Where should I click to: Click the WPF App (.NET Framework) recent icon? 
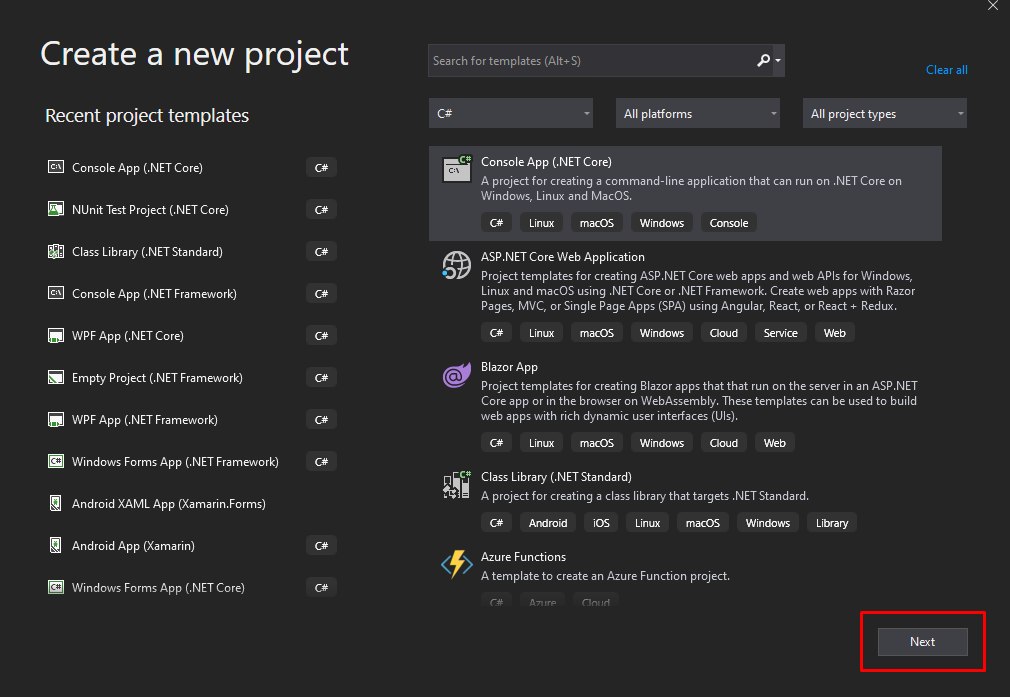56,419
